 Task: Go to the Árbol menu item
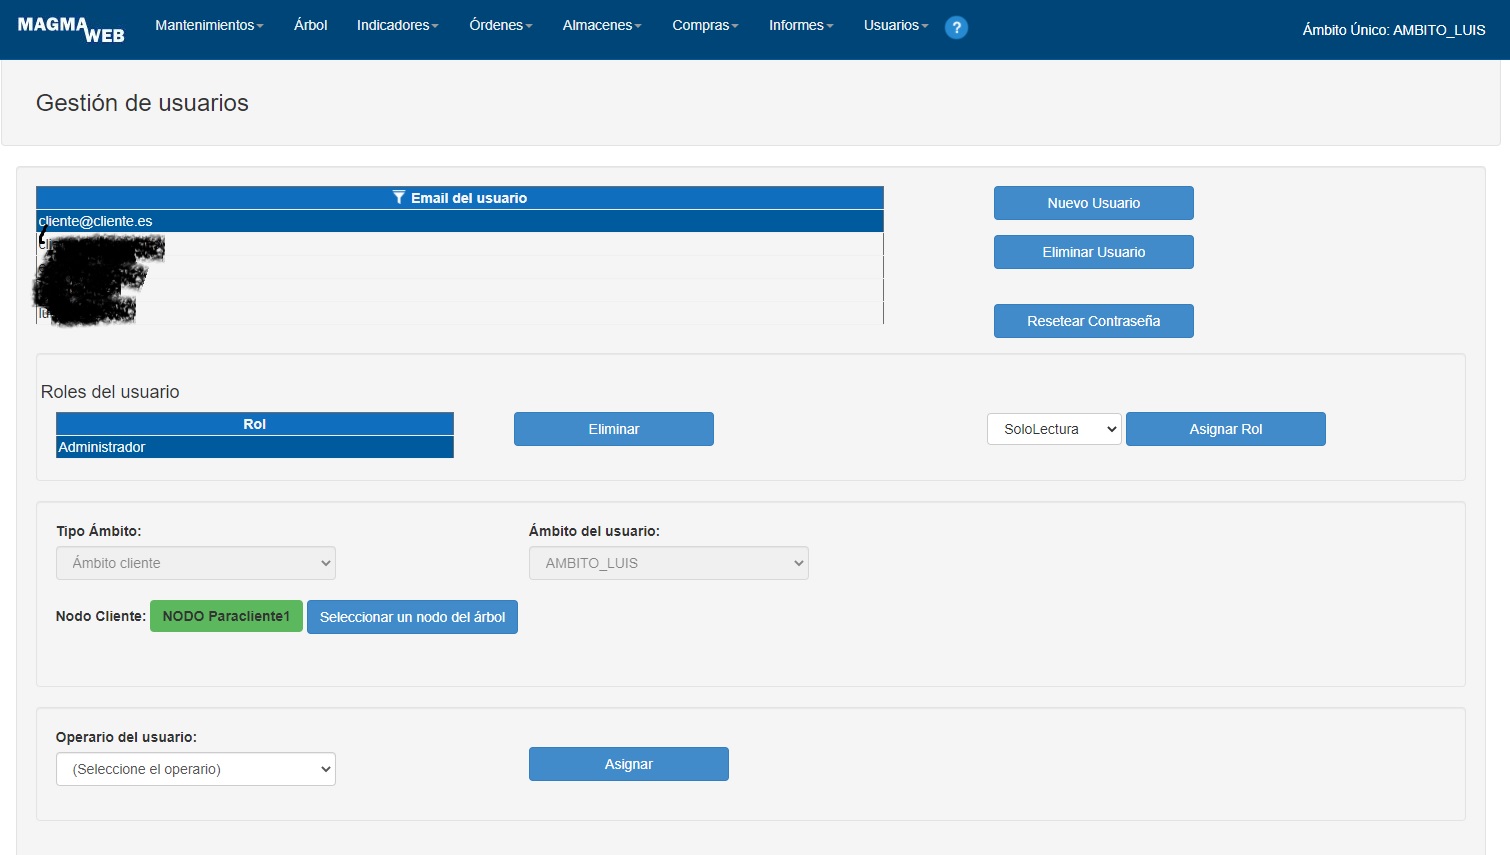coord(310,26)
